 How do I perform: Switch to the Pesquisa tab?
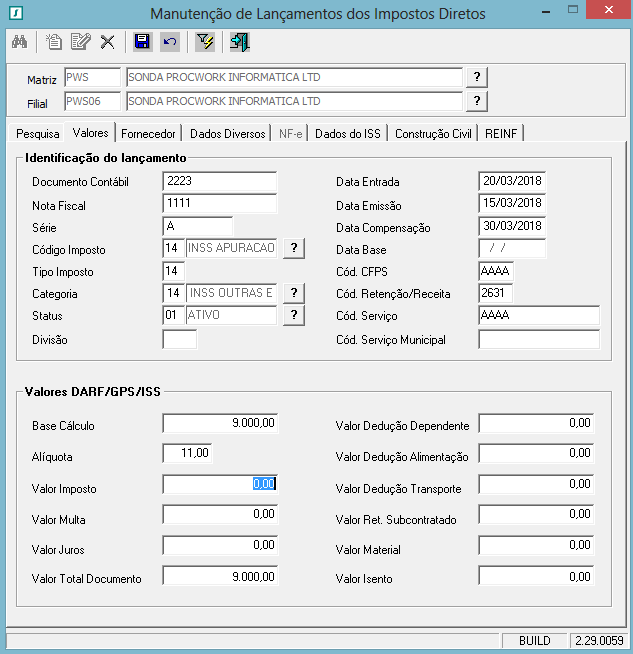click(38, 133)
